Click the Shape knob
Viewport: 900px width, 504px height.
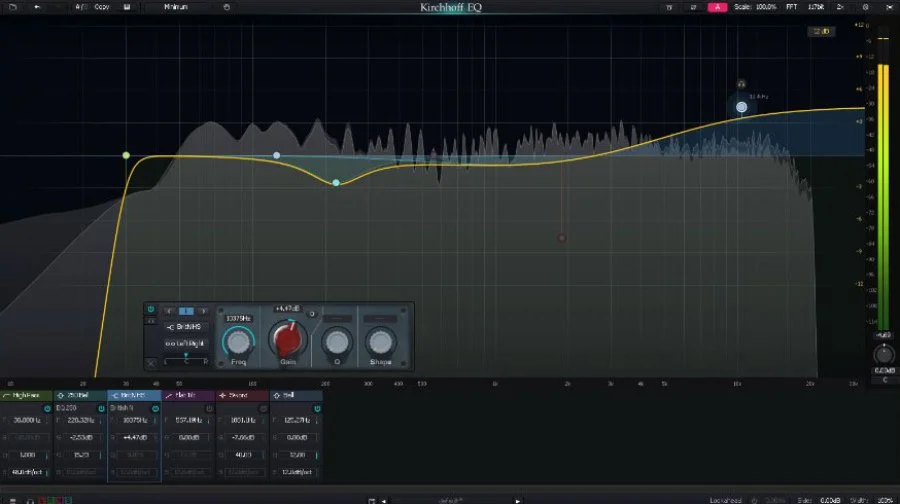[x=381, y=342]
